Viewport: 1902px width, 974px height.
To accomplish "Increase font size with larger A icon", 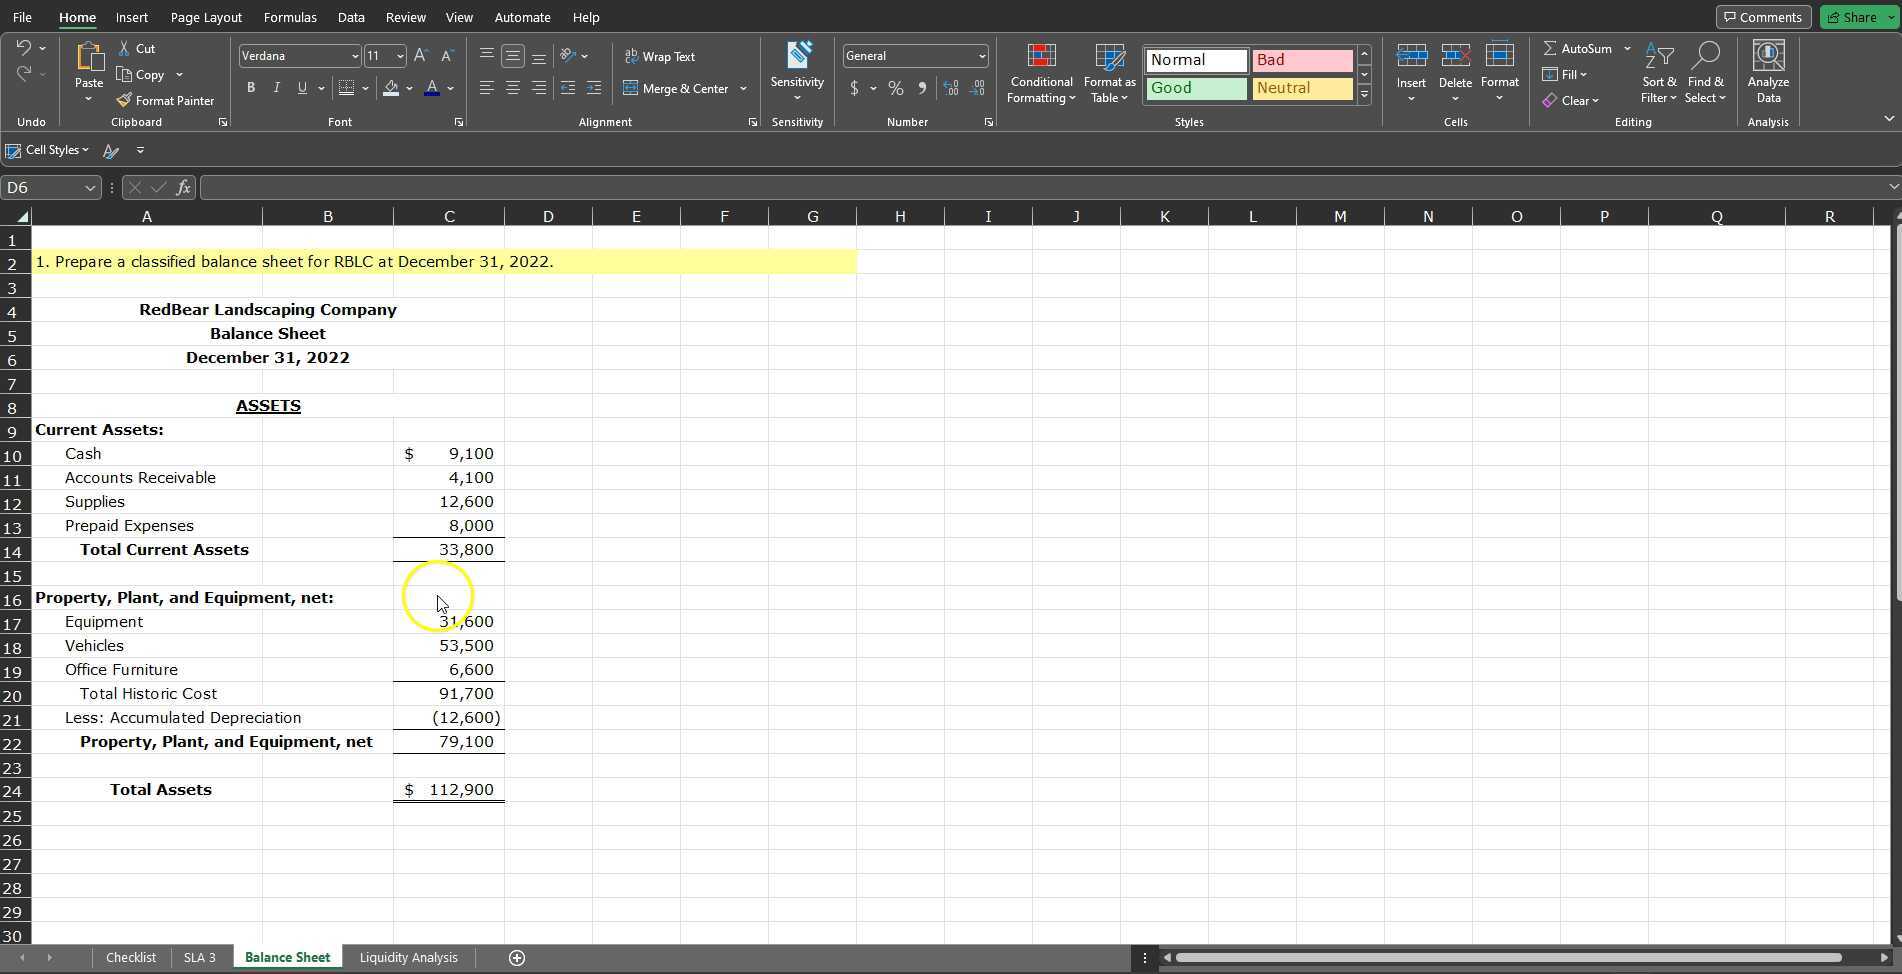I will coord(421,56).
